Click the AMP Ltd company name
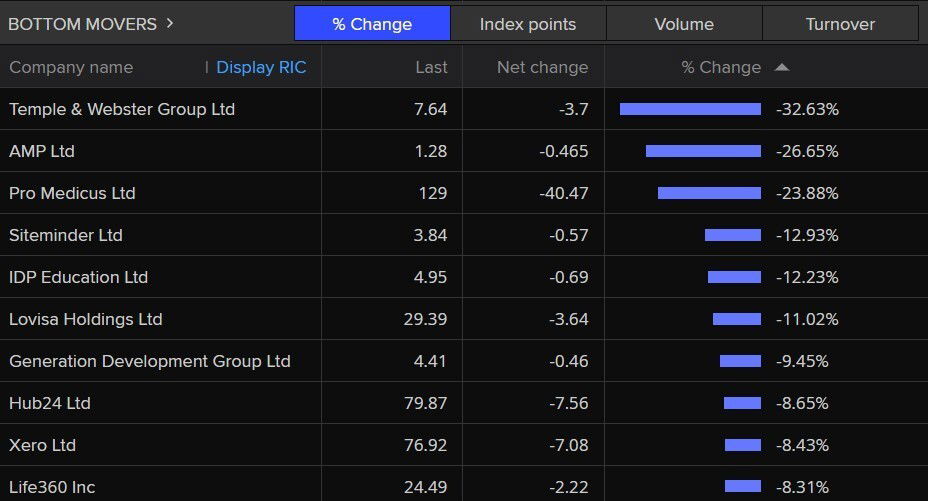928x501 pixels. [42, 151]
